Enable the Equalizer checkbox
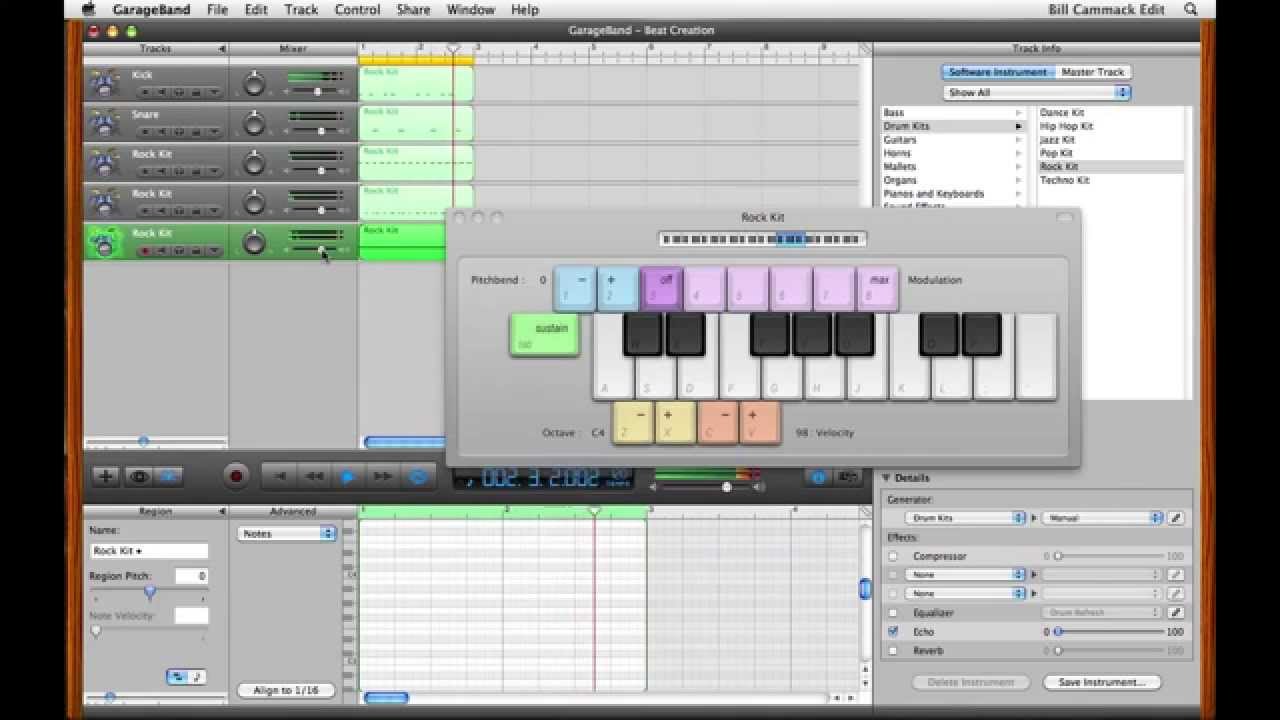The height and width of the screenshot is (720, 1280). tap(893, 613)
